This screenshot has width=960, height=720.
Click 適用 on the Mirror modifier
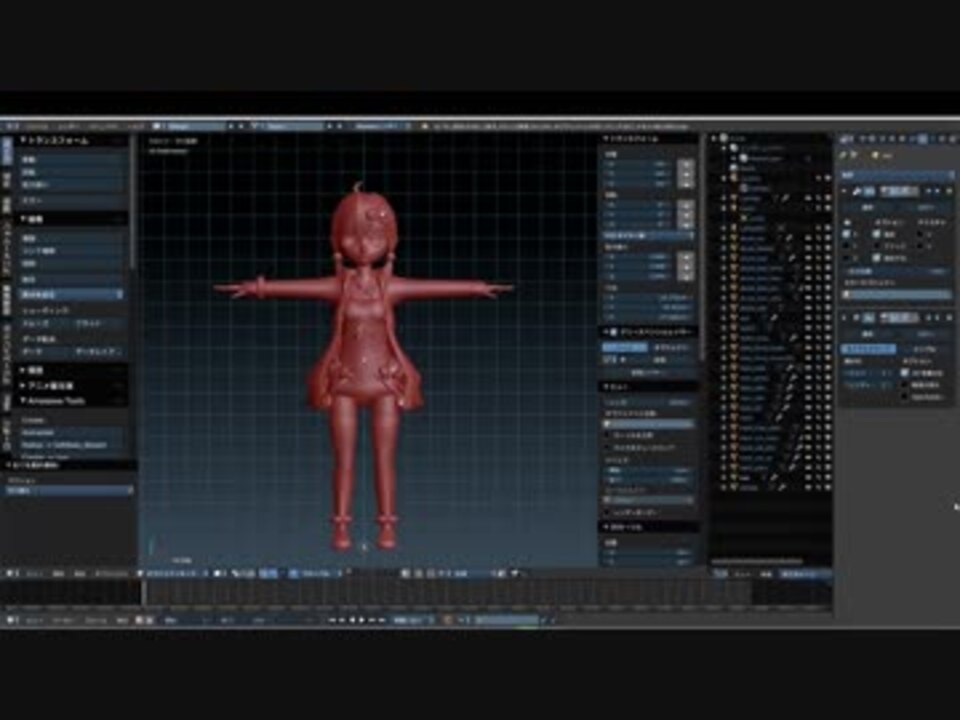(868, 208)
